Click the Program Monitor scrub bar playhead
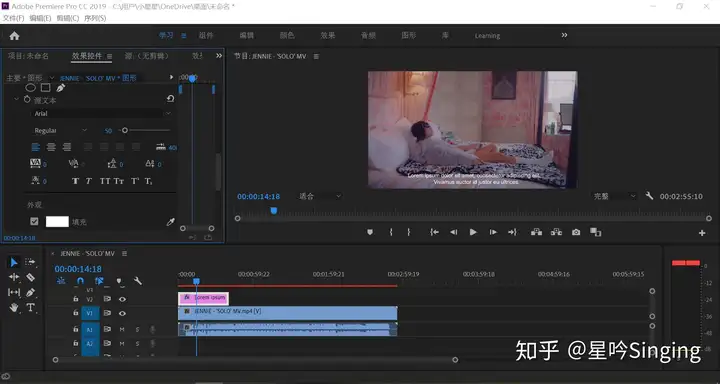720x384 pixels. (x=274, y=210)
